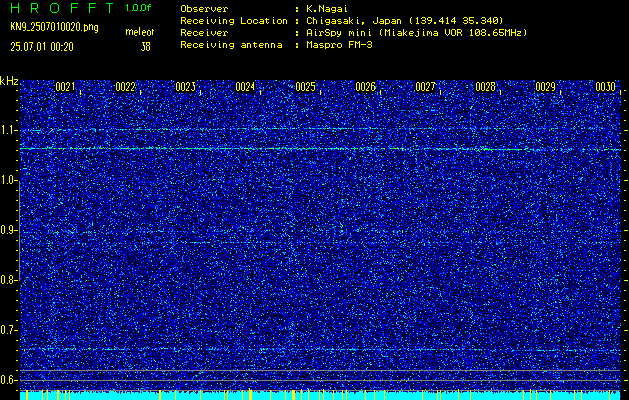This screenshot has height=400, width=629.
Task: Click the meteor count value 38
Action: pyautogui.click(x=145, y=47)
